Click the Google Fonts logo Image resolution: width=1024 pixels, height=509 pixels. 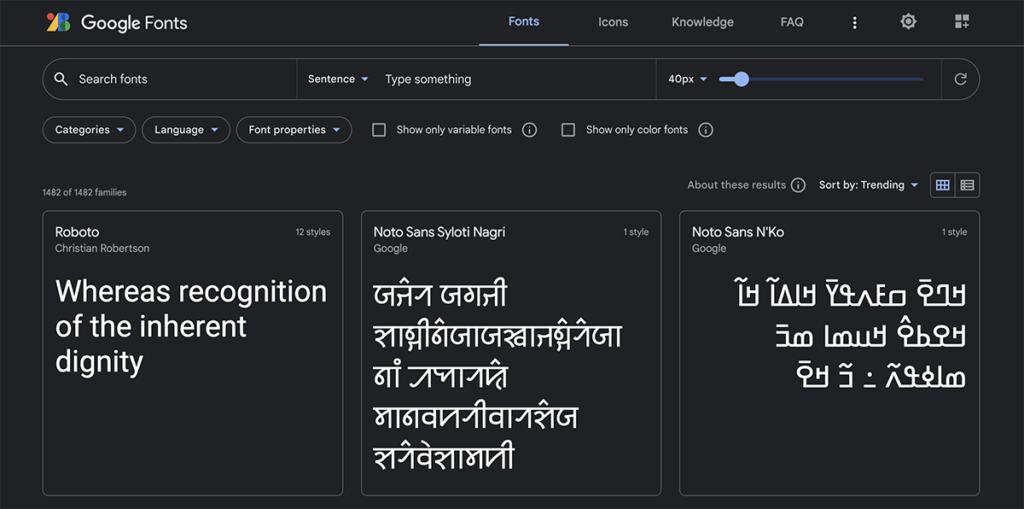117,23
